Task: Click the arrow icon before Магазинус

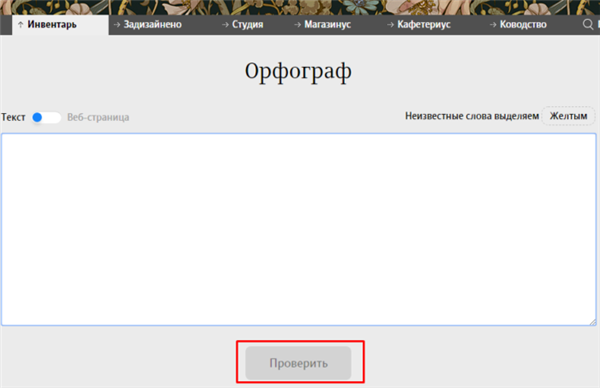Action: tap(297, 24)
